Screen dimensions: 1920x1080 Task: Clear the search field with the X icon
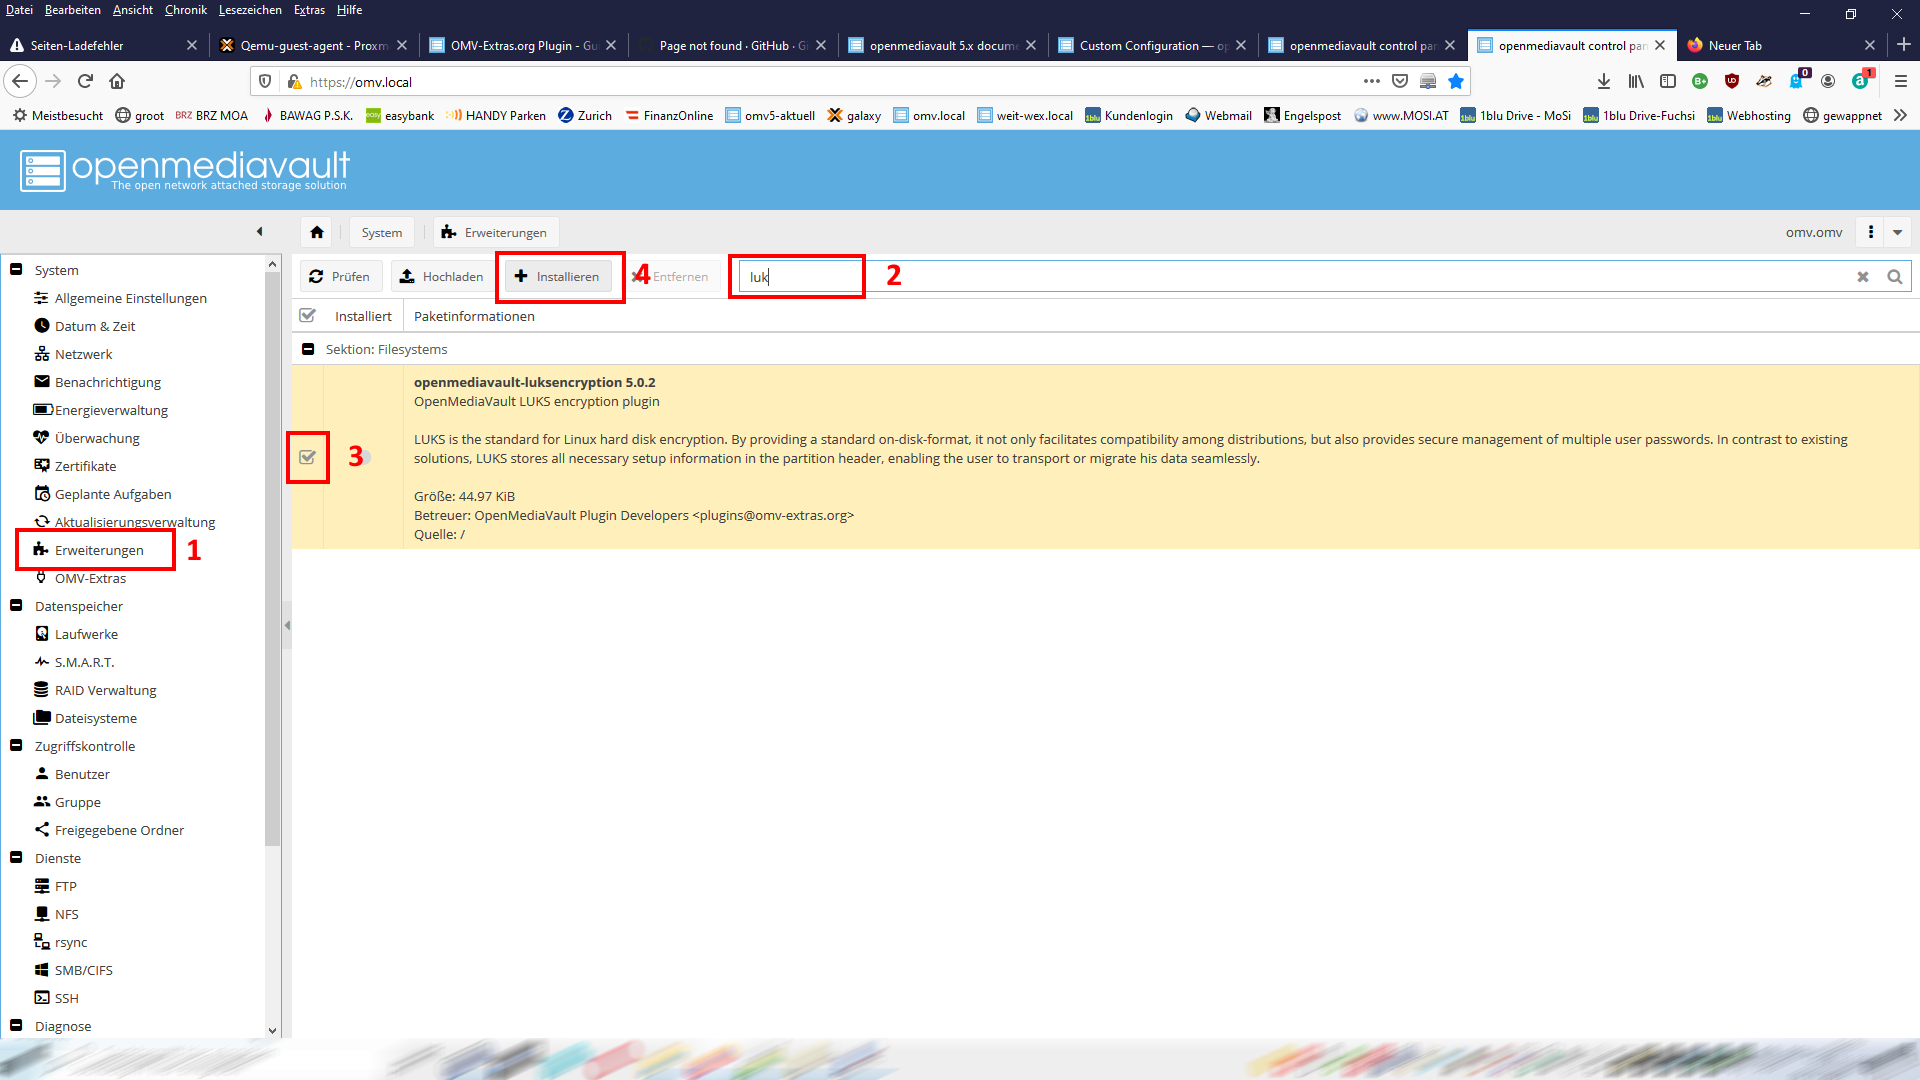tap(1863, 277)
